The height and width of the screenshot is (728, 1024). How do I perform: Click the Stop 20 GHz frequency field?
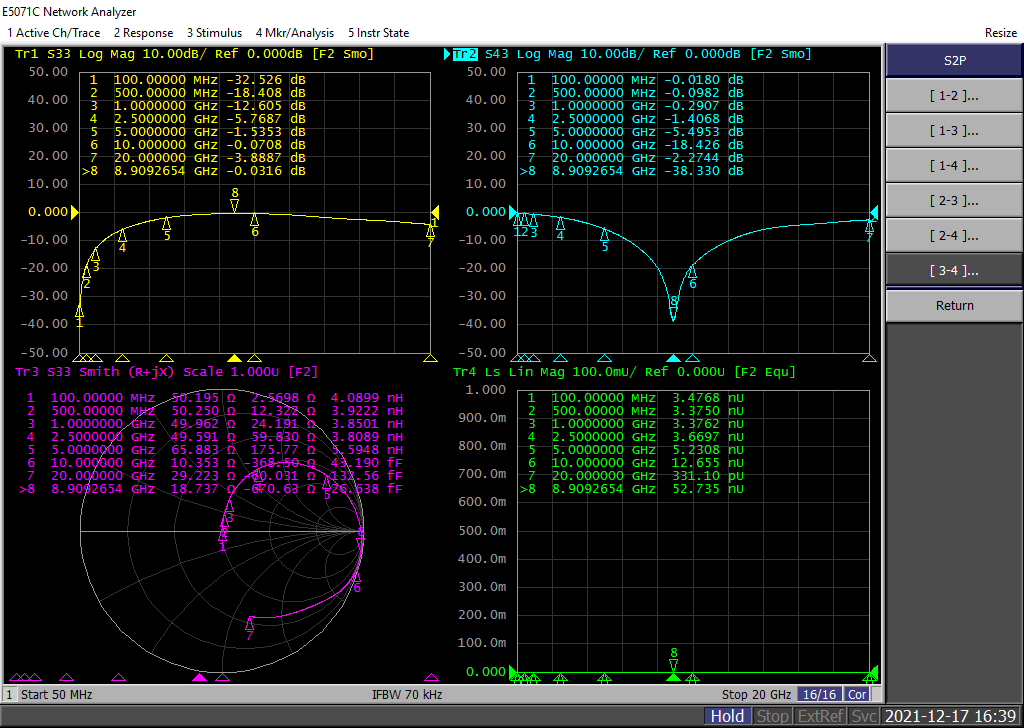click(756, 694)
